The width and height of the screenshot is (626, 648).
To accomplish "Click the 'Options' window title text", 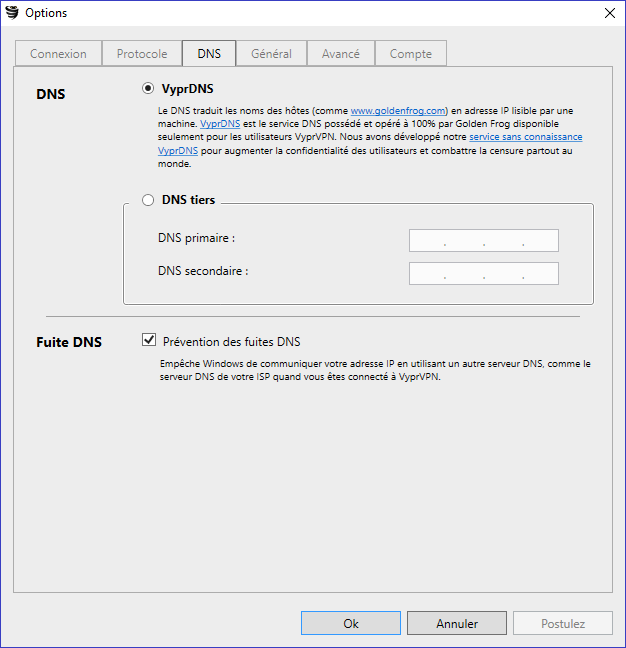I will click(x=46, y=13).
